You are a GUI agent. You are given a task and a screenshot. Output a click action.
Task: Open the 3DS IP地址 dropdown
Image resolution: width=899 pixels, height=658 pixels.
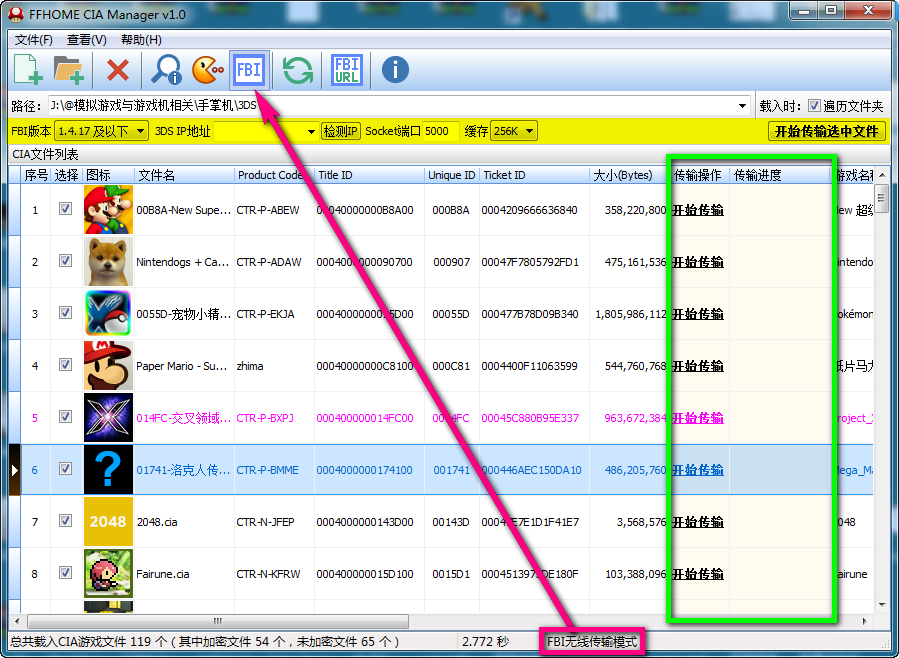[311, 131]
